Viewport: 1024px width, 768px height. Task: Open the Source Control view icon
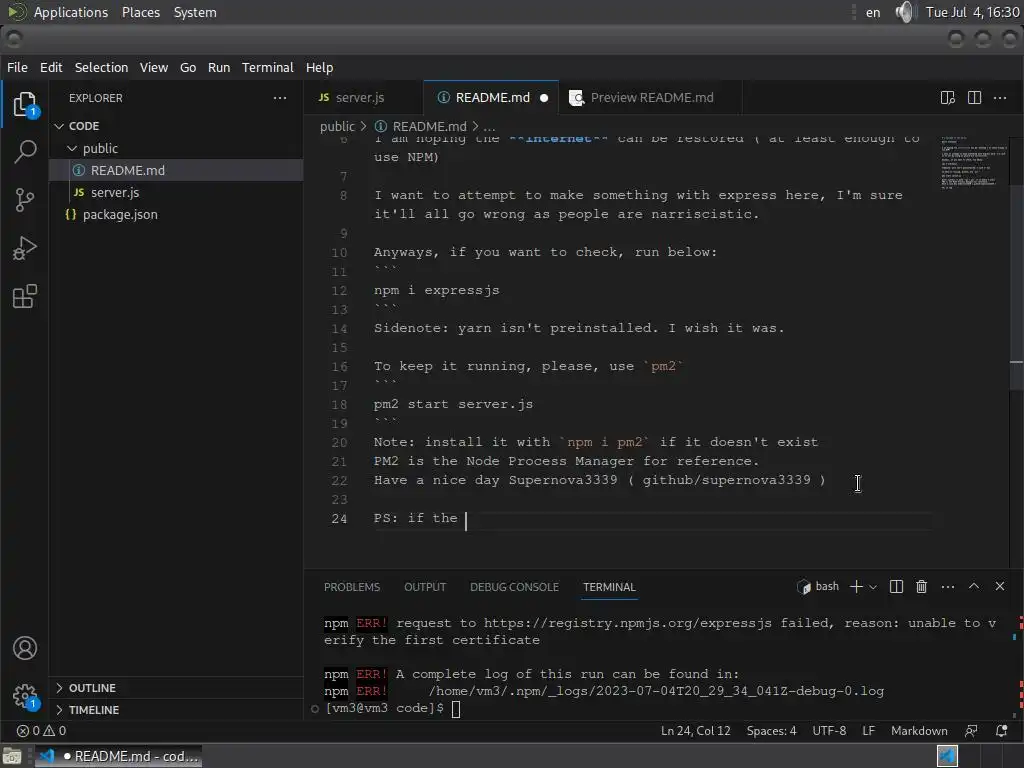(x=25, y=200)
